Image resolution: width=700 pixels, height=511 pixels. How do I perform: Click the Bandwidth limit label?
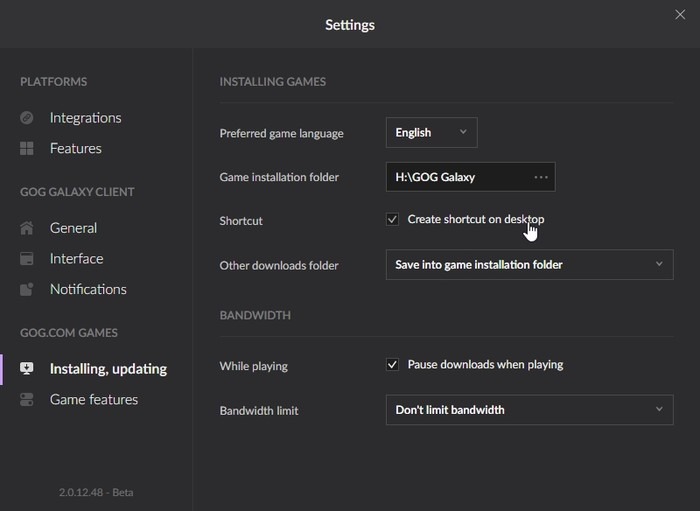coord(259,411)
